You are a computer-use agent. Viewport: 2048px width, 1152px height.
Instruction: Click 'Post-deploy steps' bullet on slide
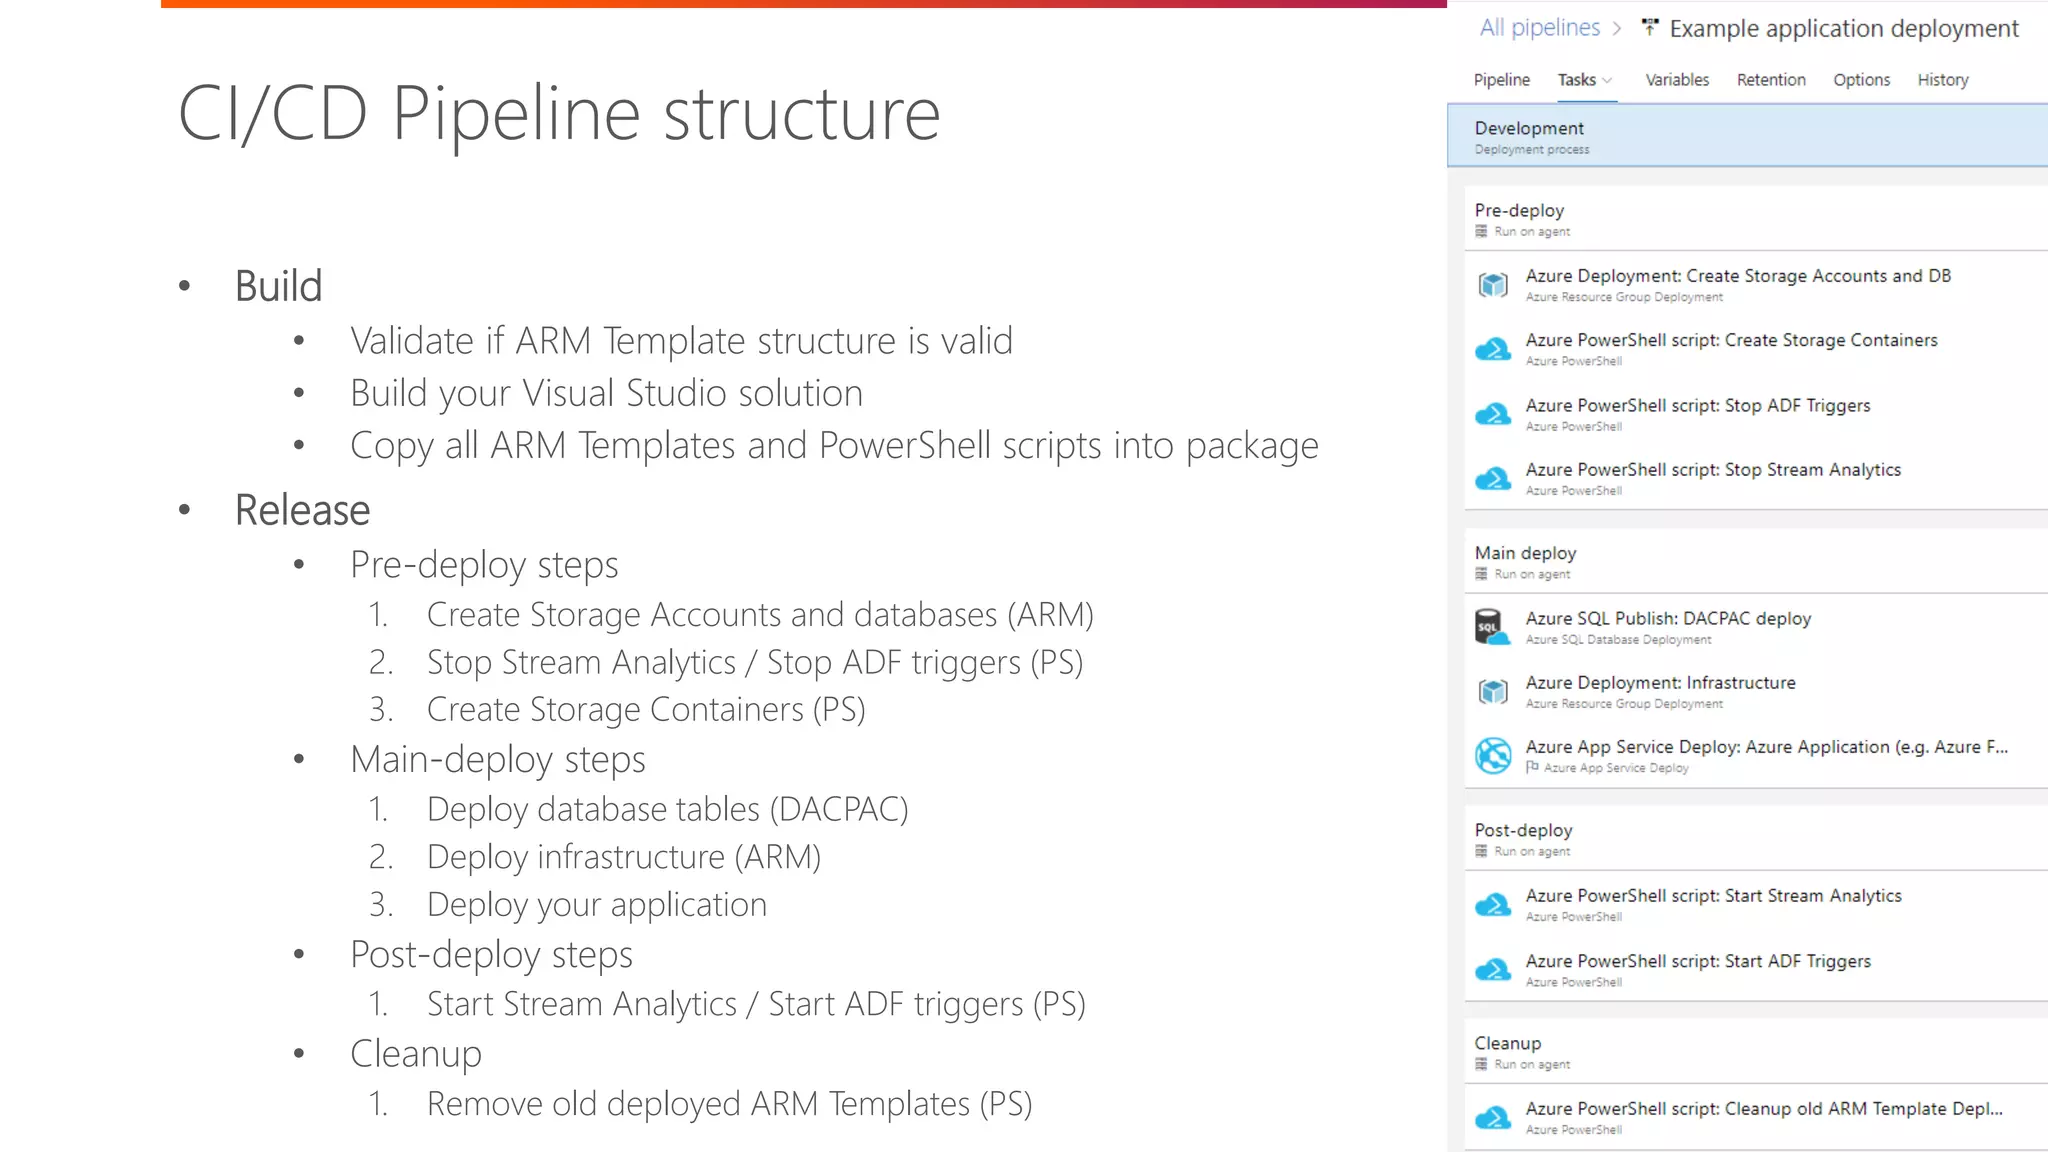pyautogui.click(x=491, y=955)
